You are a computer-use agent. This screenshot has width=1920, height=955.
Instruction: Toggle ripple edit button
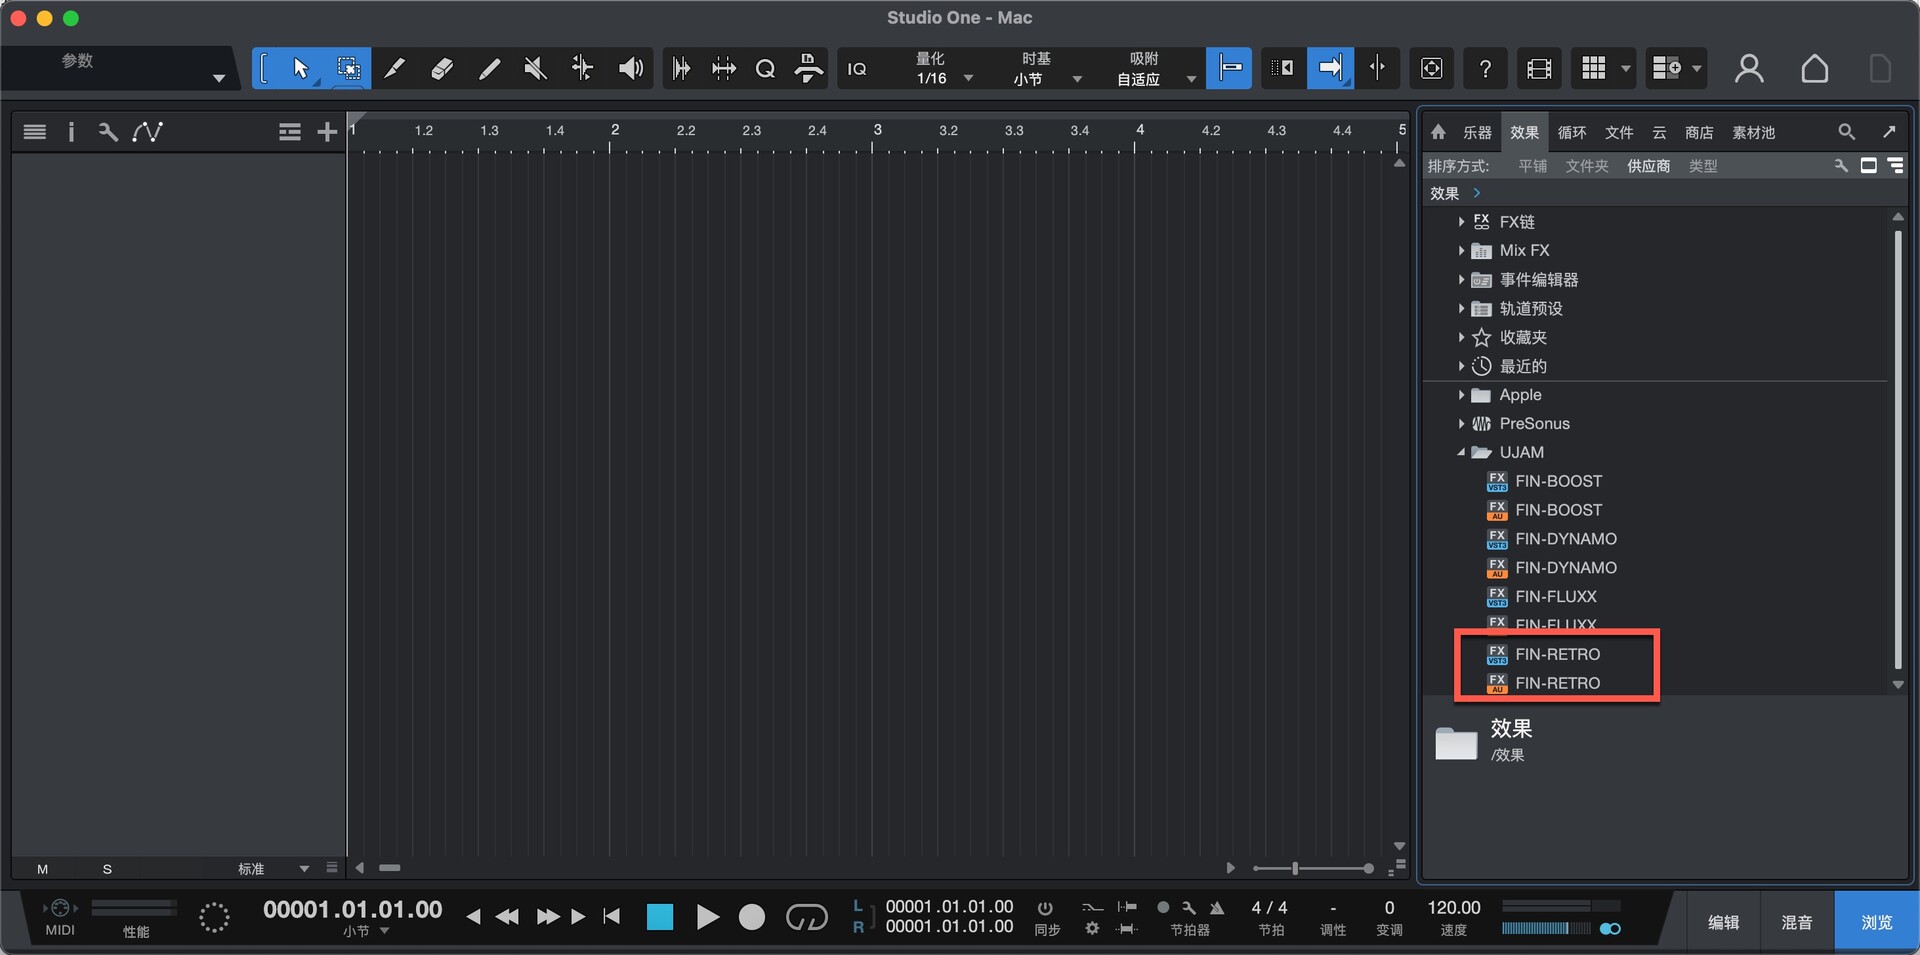coord(1283,68)
